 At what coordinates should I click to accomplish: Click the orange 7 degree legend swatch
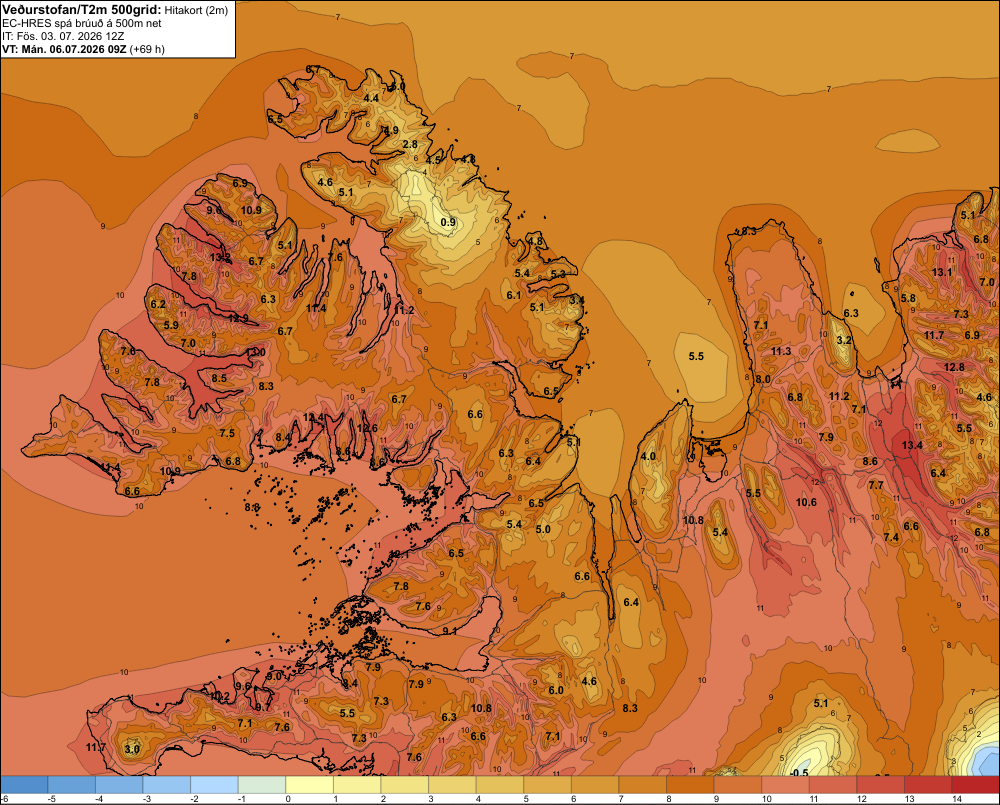642,785
